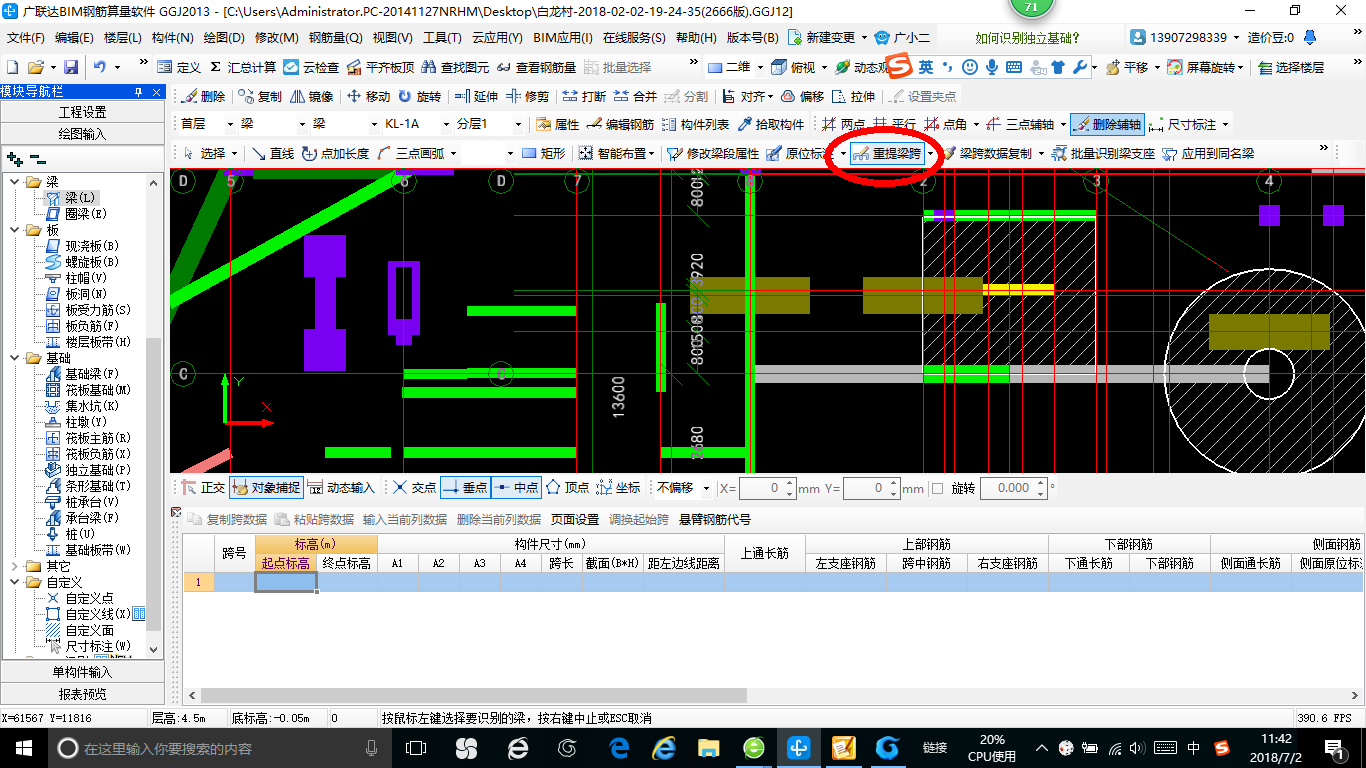
Task: Open the 定义 definition tool
Action: 179,67
